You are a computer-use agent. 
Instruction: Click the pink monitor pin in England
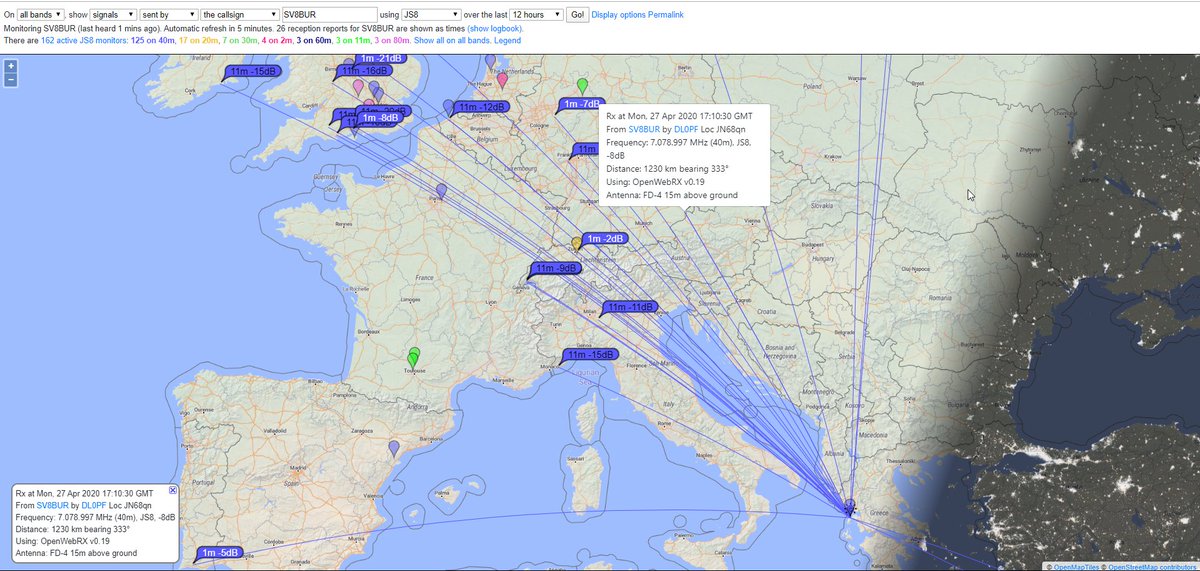tap(359, 88)
